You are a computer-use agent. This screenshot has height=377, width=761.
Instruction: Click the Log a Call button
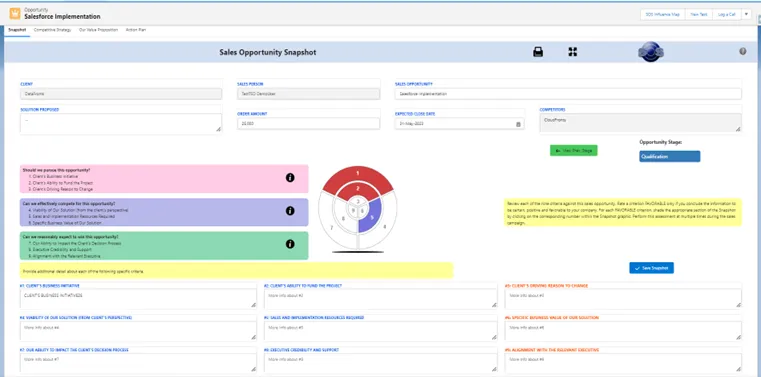click(727, 15)
